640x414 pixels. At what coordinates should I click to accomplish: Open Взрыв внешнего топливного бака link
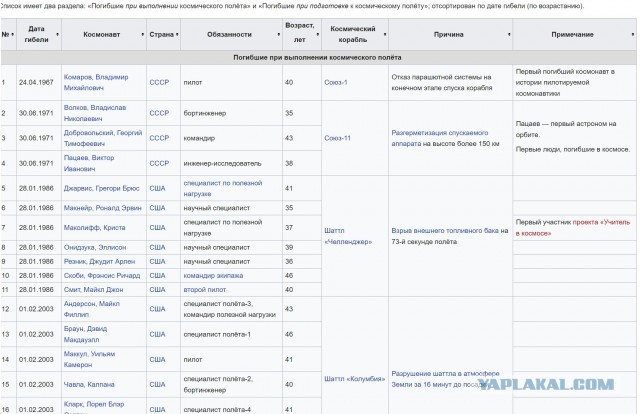(x=445, y=231)
